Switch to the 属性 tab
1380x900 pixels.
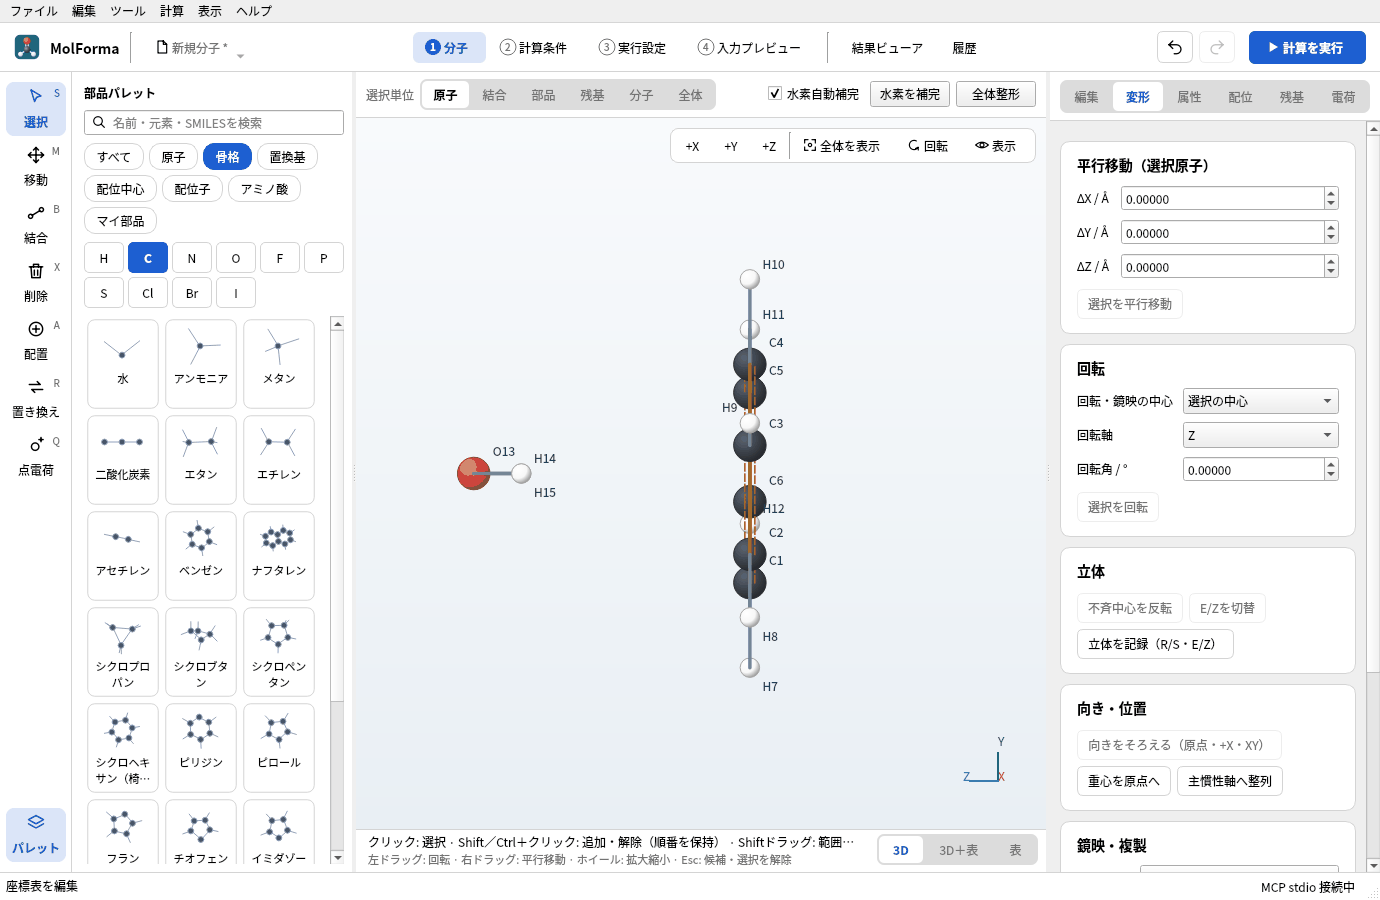1189,97
